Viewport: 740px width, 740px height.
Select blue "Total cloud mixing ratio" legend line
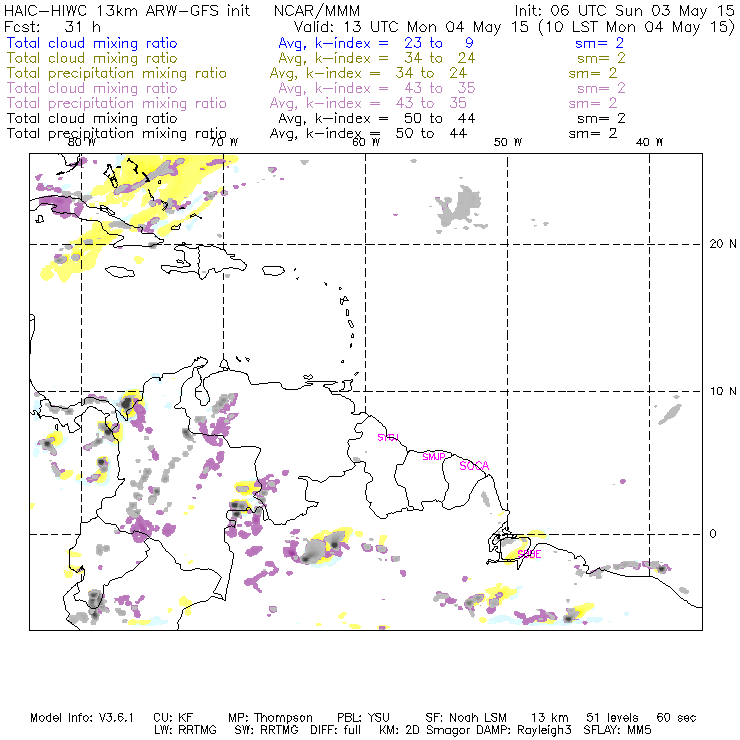pyautogui.click(x=92, y=43)
